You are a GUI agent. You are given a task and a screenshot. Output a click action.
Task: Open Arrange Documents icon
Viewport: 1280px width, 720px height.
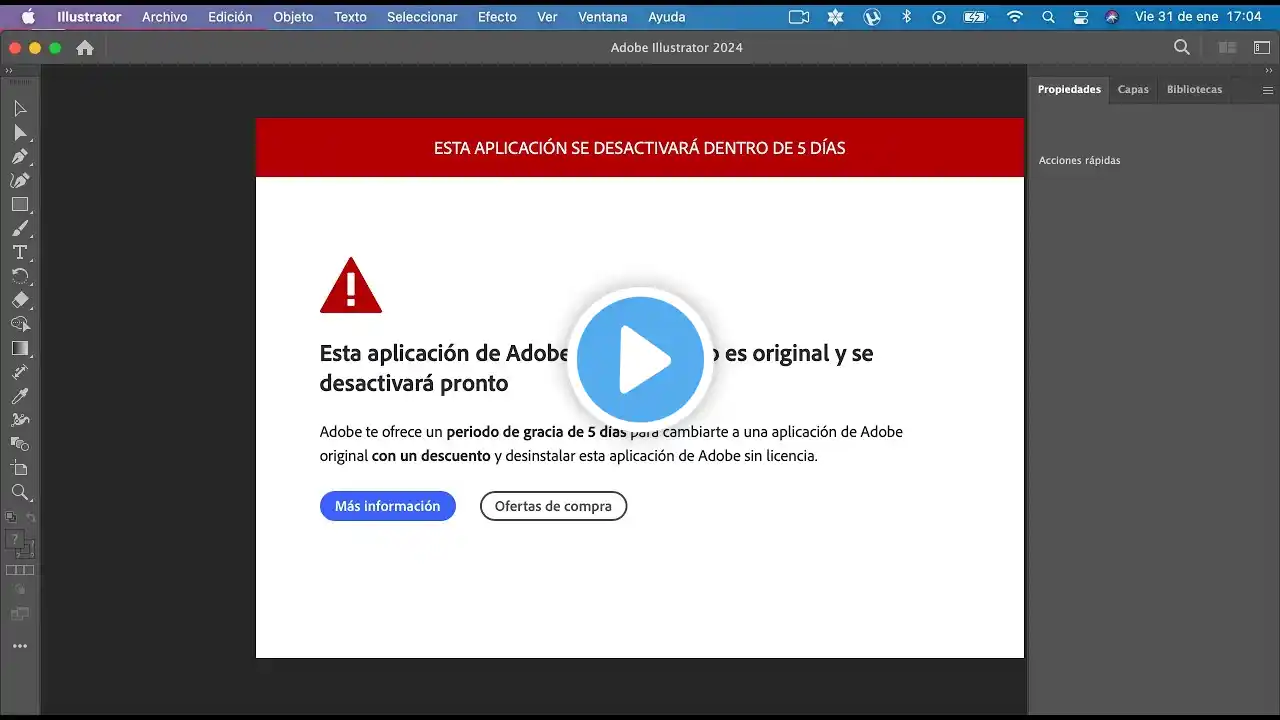pos(1227,47)
